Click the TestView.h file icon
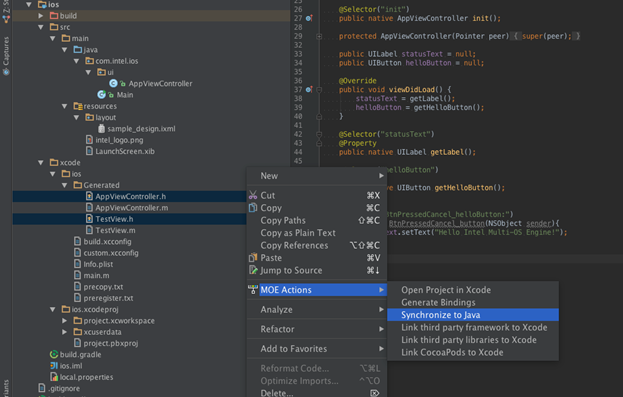The image size is (623, 397). click(89, 219)
